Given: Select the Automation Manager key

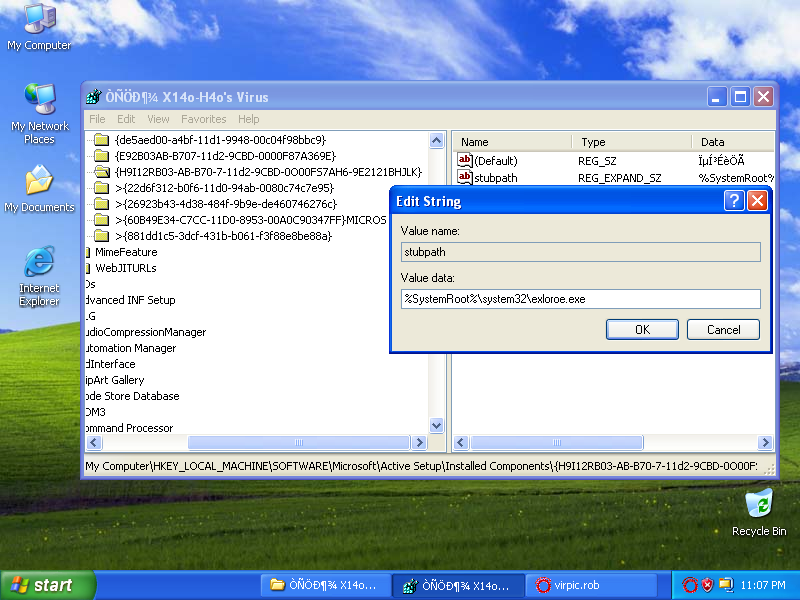Looking at the screenshot, I should (131, 348).
